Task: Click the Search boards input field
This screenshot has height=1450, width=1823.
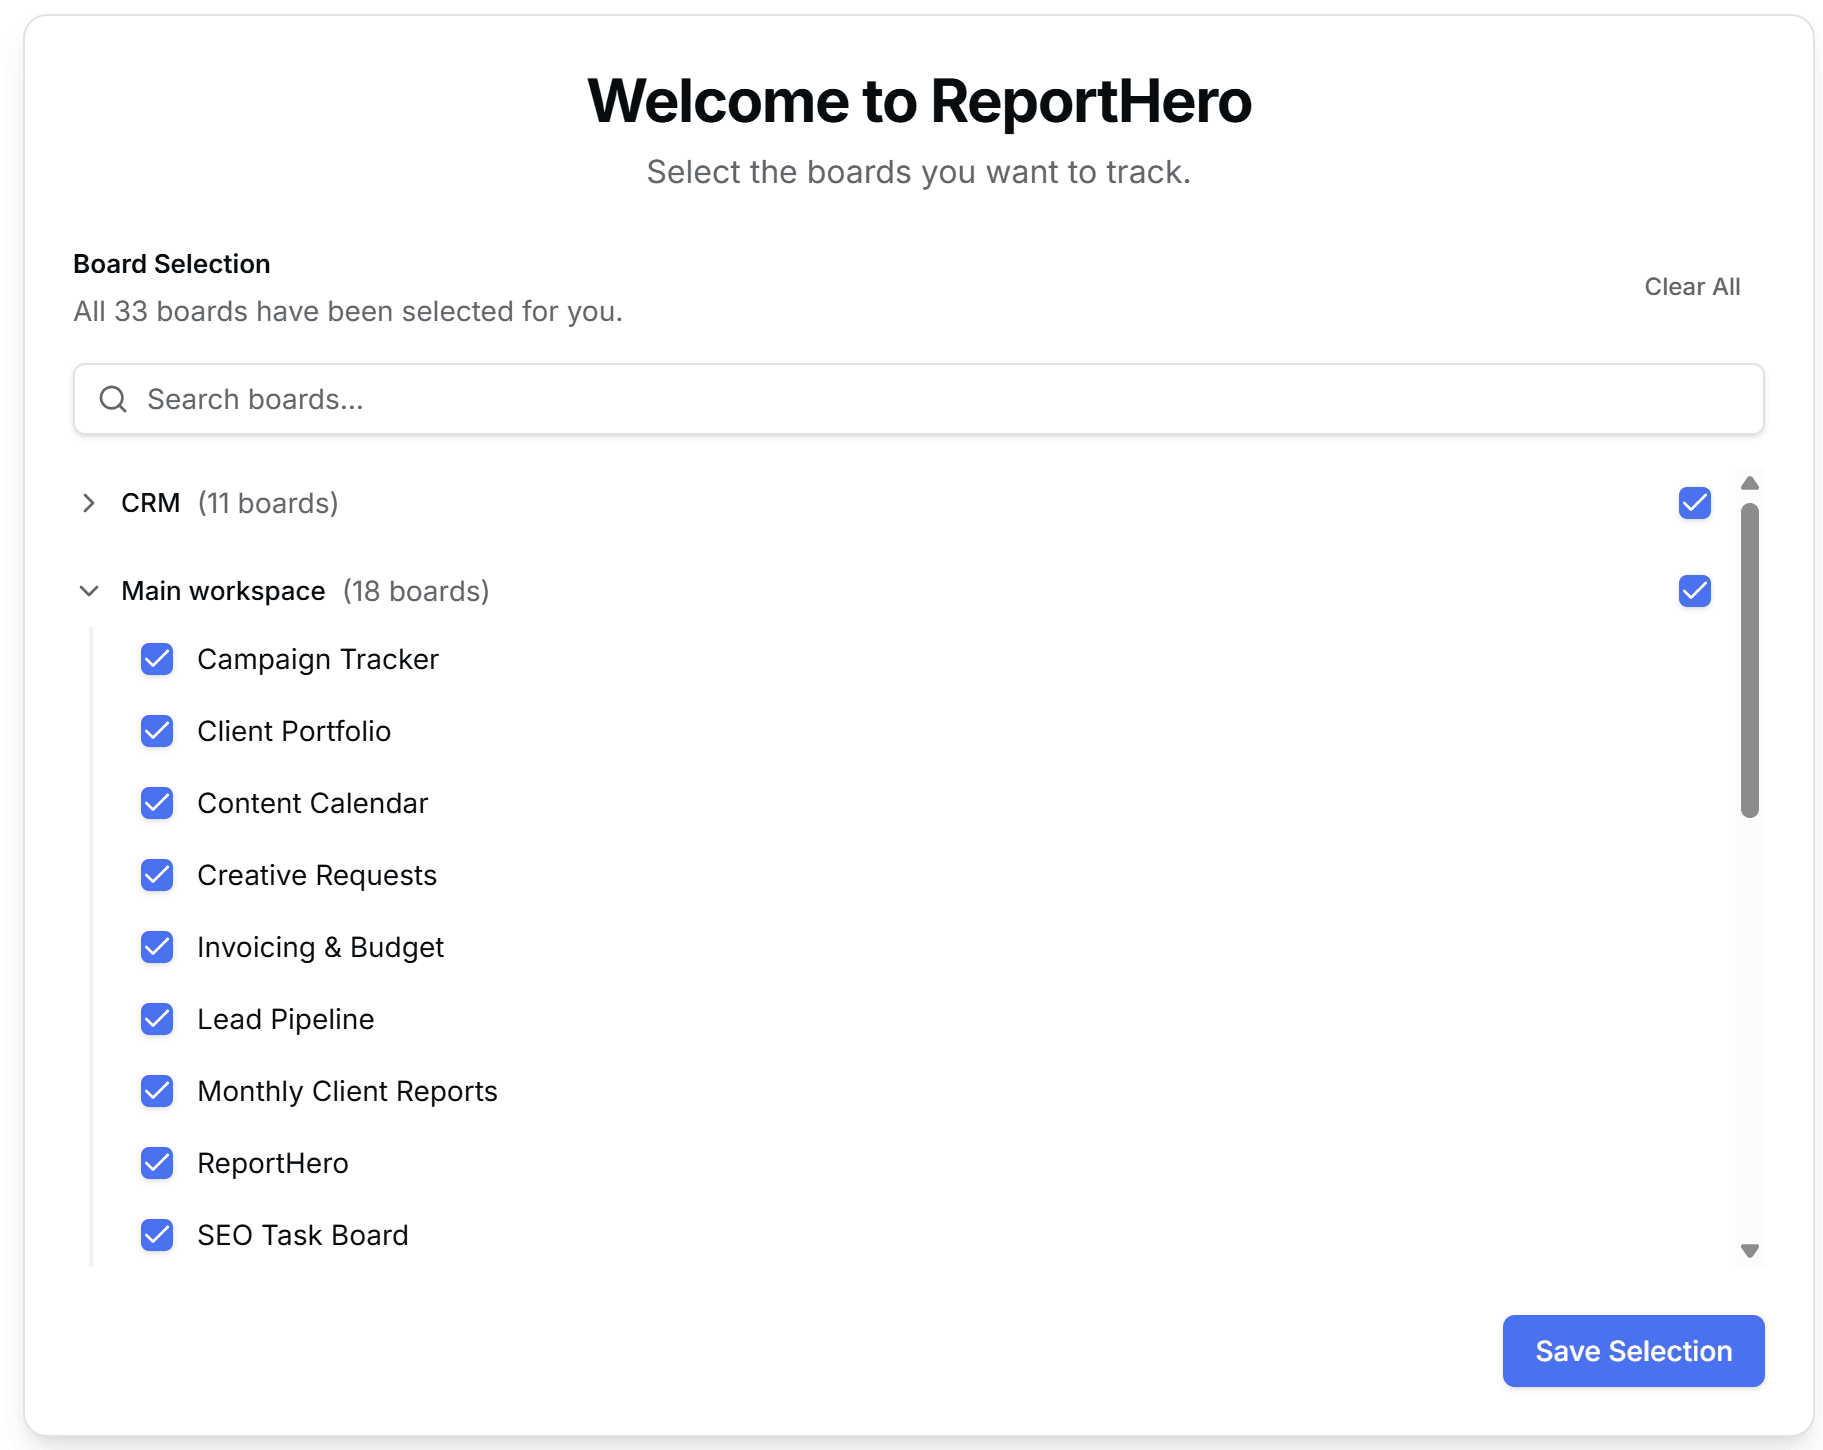Action: click(x=700, y=399)
